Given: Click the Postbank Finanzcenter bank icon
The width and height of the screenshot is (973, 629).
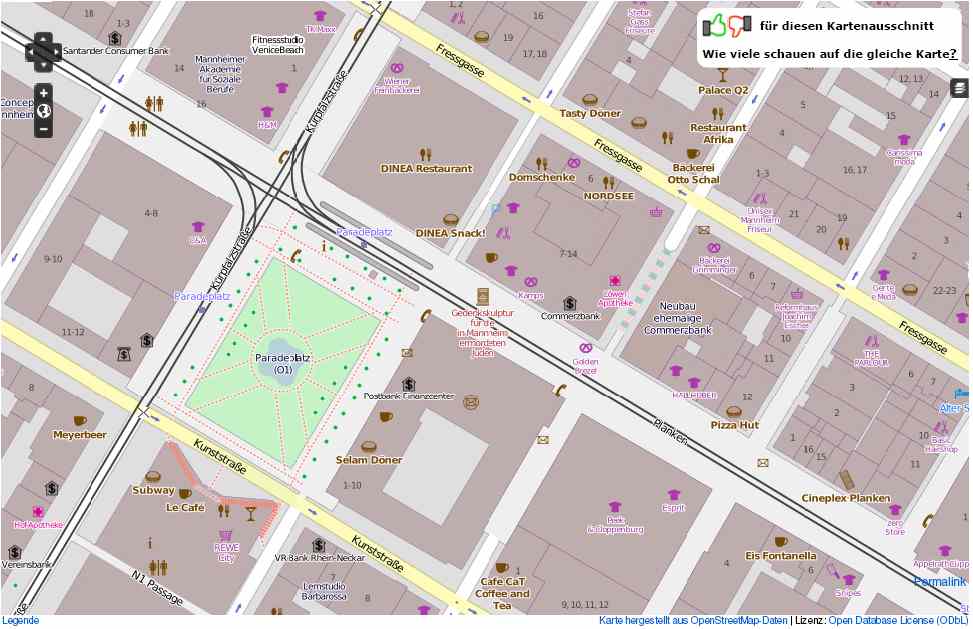Looking at the screenshot, I should pyautogui.click(x=408, y=383).
